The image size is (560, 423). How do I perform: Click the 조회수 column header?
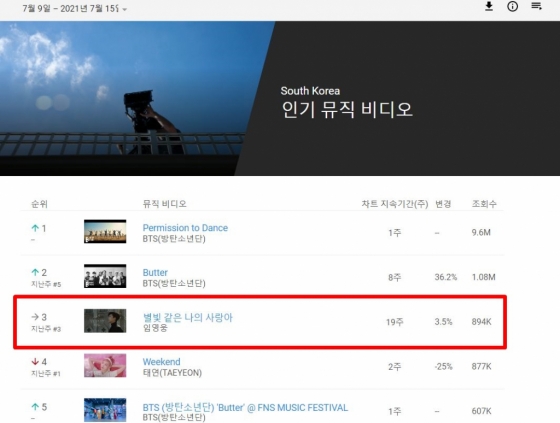[x=484, y=204]
